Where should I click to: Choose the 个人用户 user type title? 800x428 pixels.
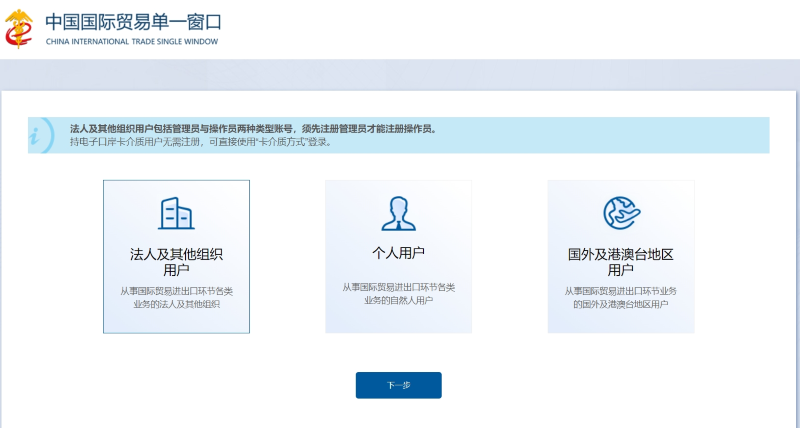(398, 252)
